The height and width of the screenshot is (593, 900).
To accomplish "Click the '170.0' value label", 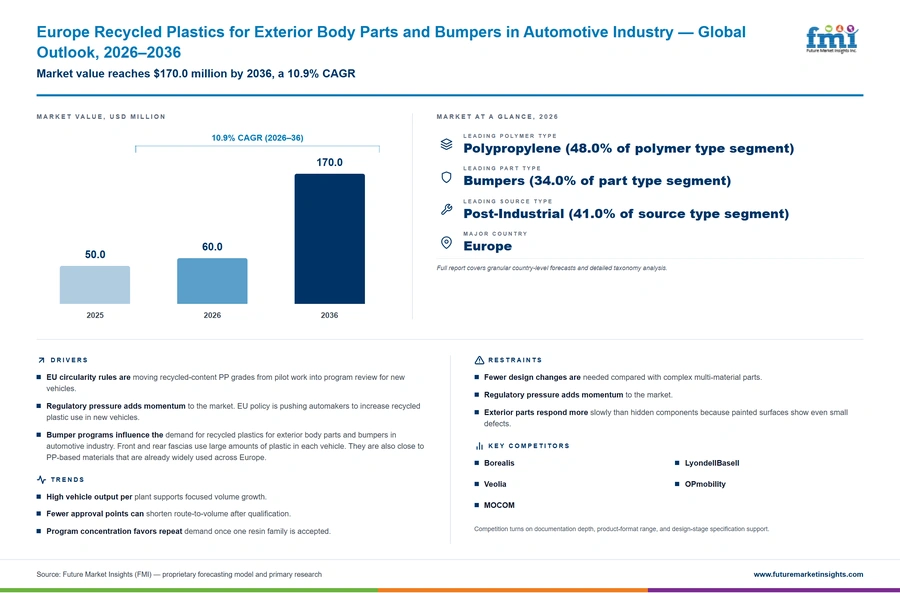I will [x=329, y=162].
